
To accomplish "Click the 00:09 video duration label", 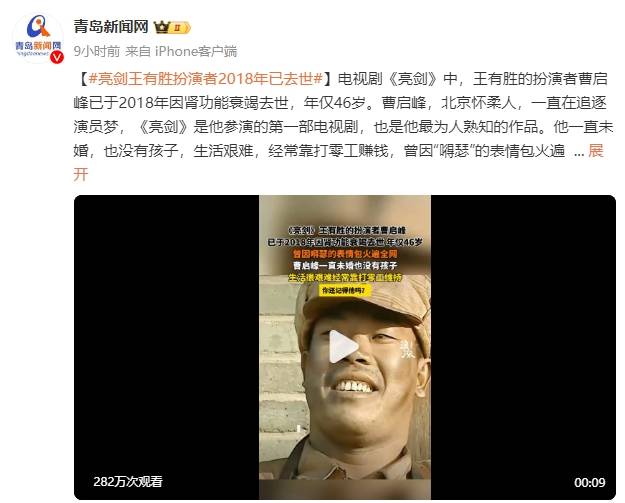I will click(590, 482).
